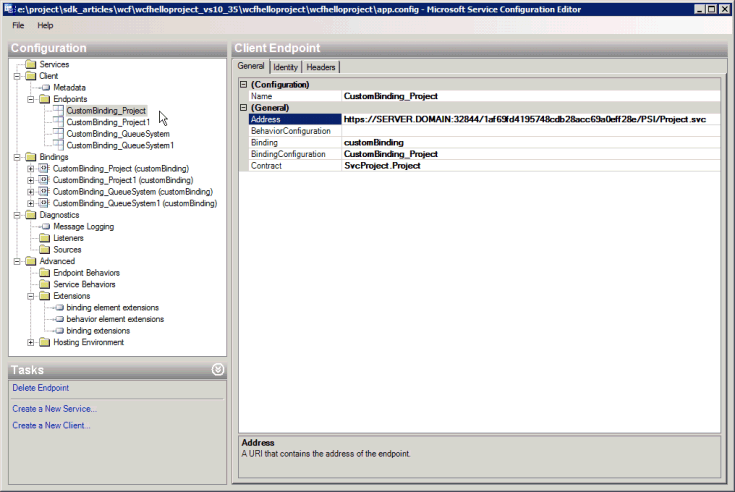This screenshot has width=735, height=492.
Task: Select the Metadata tree item label
Action: (x=69, y=88)
